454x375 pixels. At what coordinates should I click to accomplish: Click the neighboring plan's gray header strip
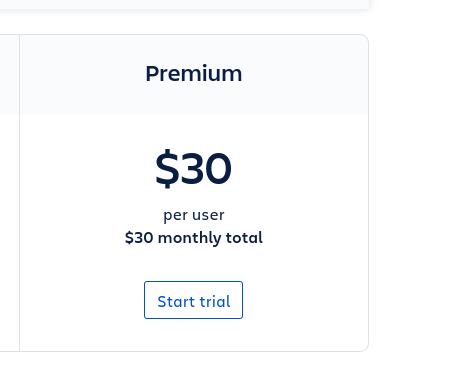(x=9, y=75)
